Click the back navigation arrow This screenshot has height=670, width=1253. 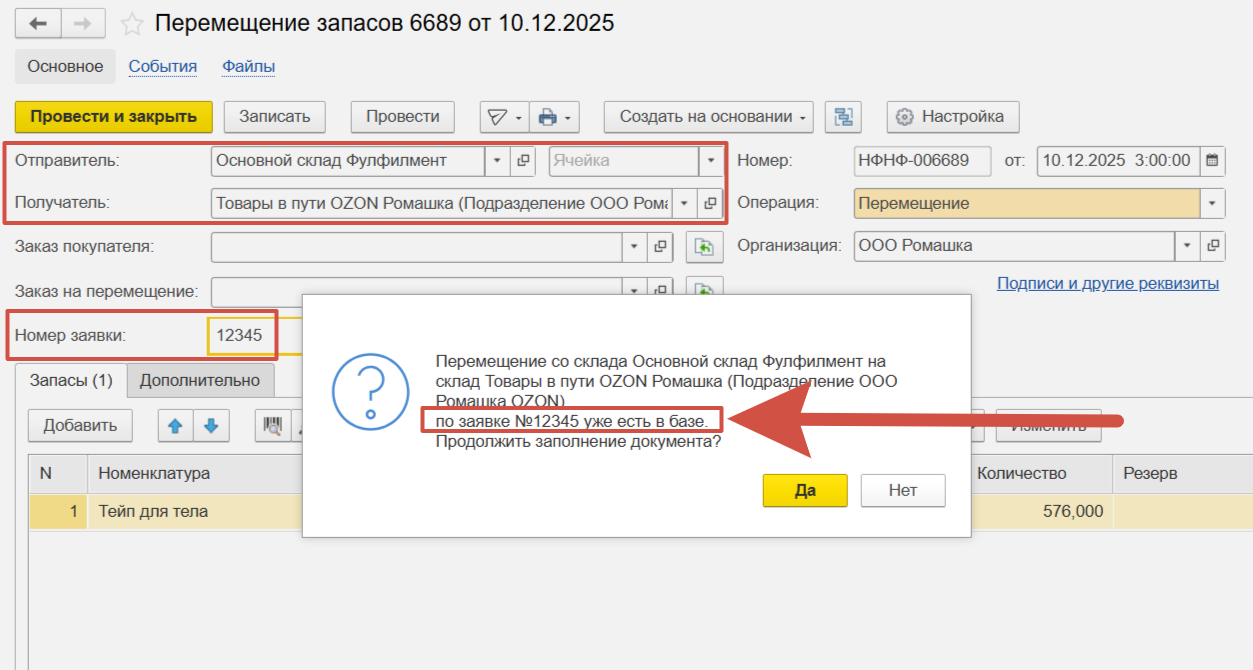[39, 23]
